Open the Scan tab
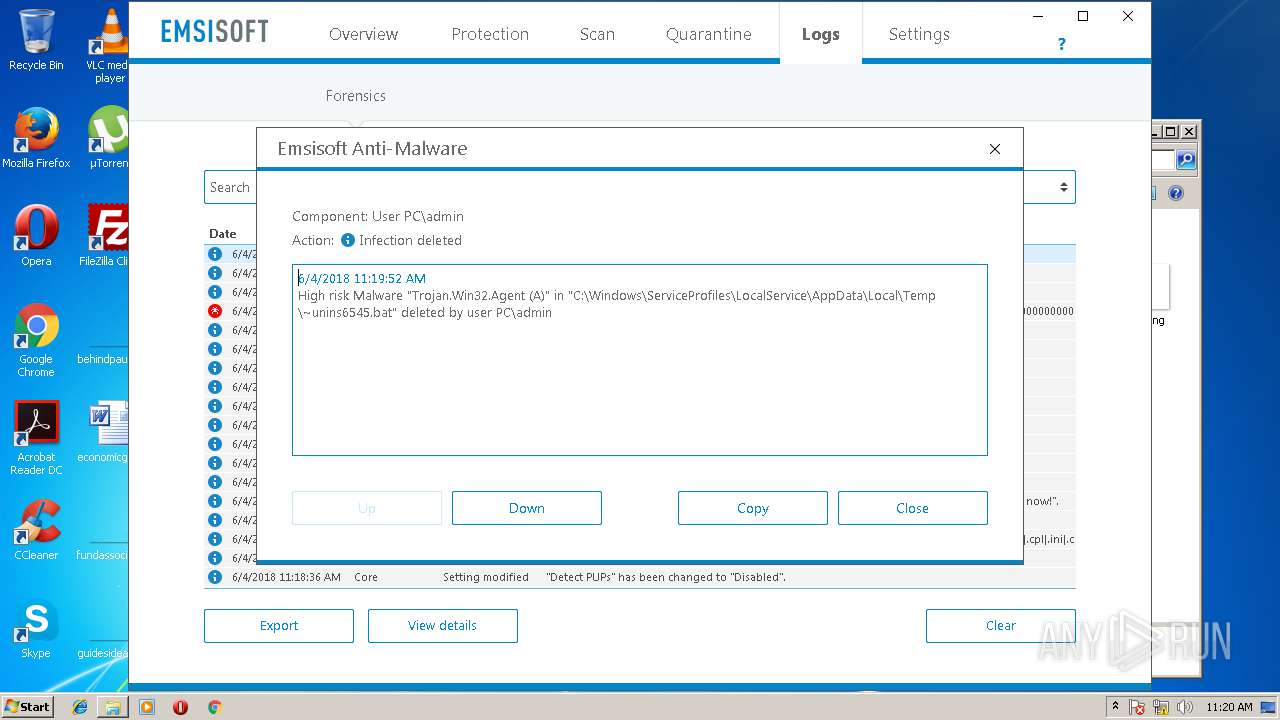Screen dimensions: 1280x720 point(597,34)
